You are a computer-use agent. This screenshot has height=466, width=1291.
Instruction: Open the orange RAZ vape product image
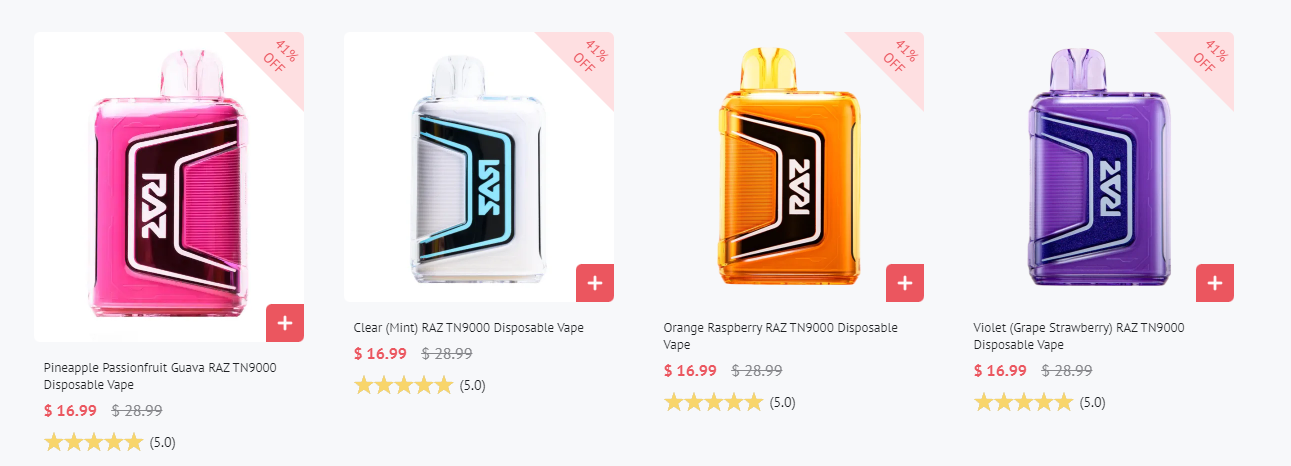[x=789, y=167]
